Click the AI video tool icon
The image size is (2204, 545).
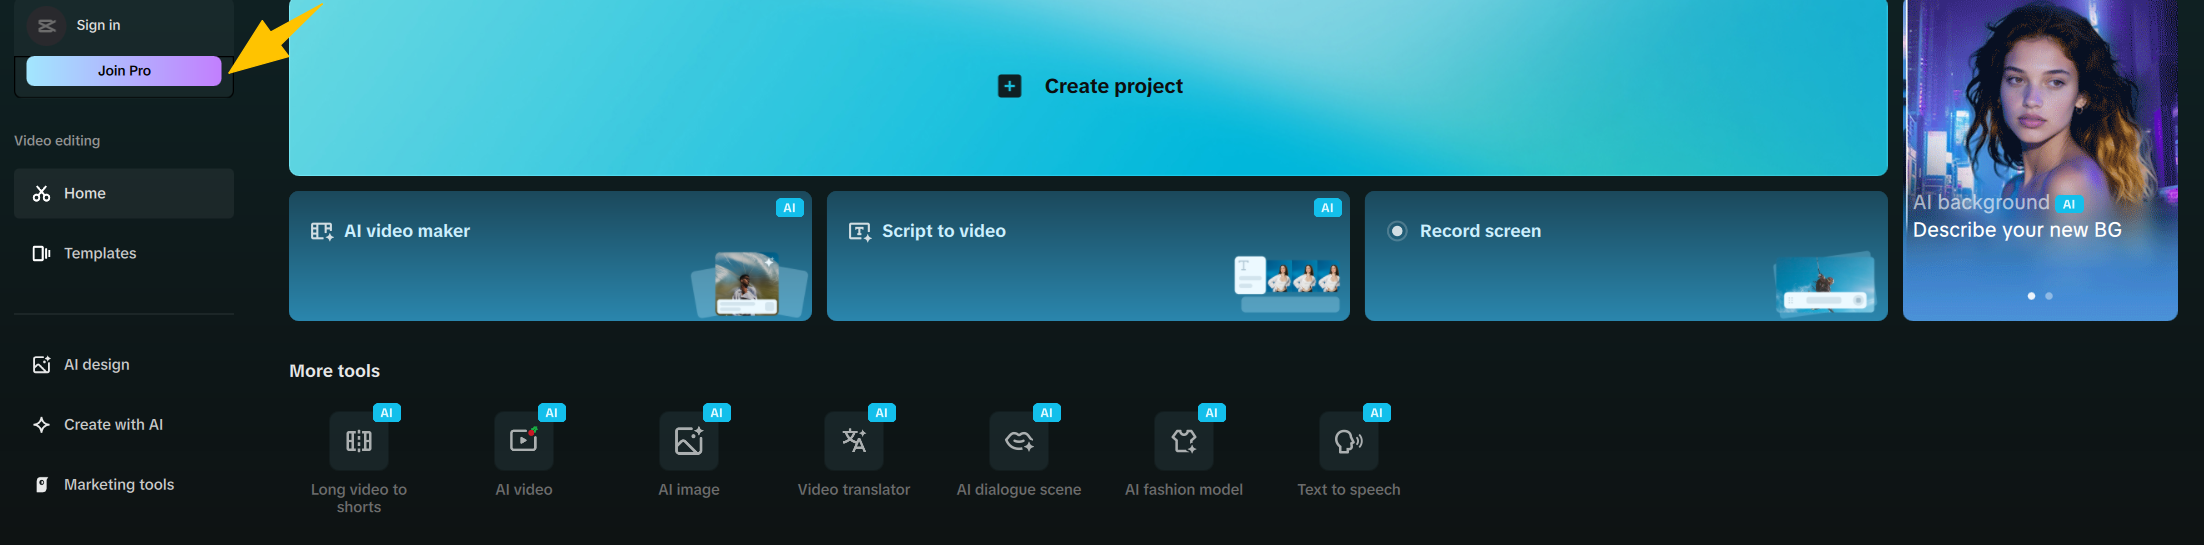click(x=524, y=441)
